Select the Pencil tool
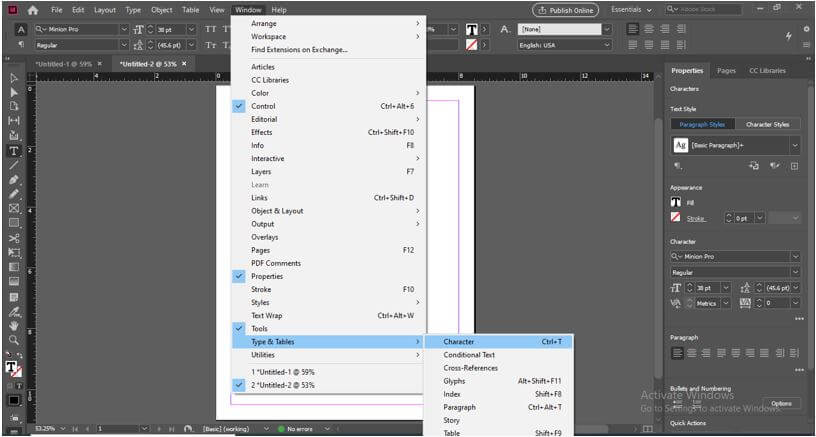The width and height of the screenshot is (816, 437). 14,194
